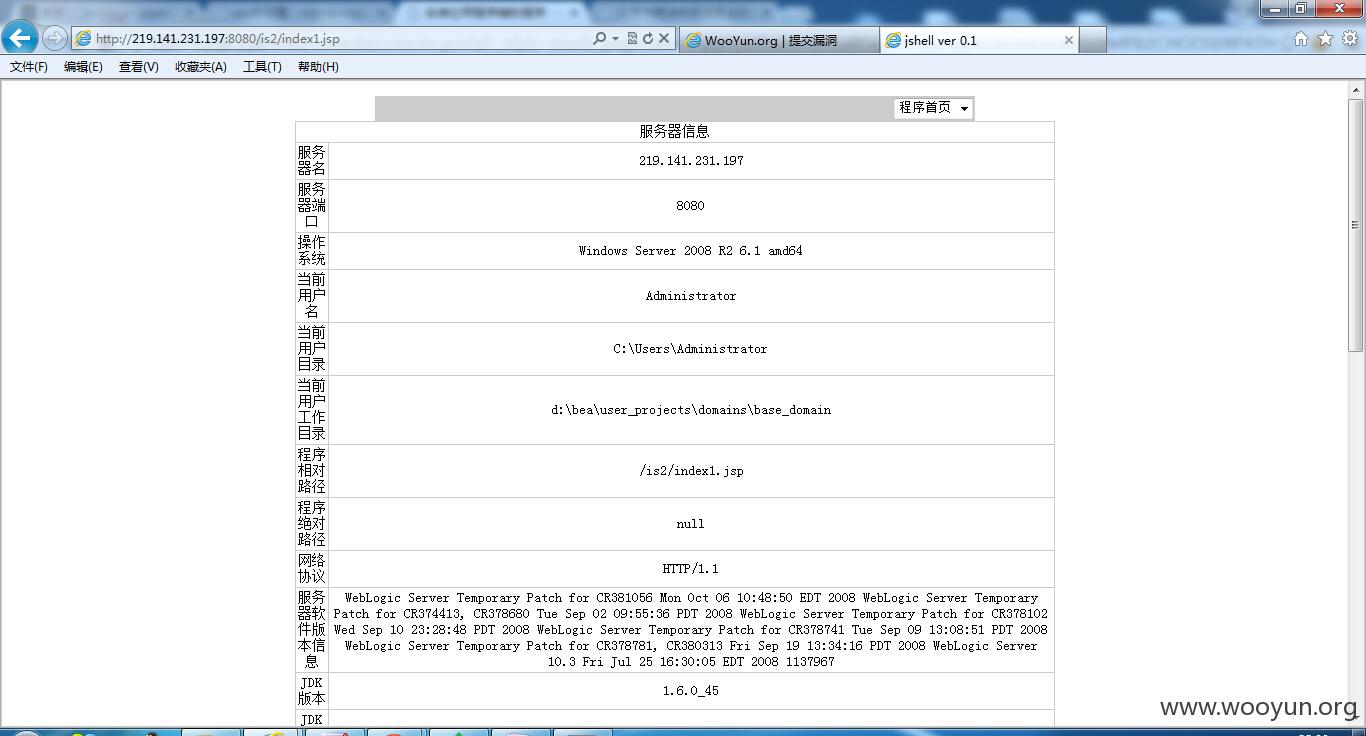Expand the 程序首页 dropdown
1366x736 pixels.
[934, 108]
